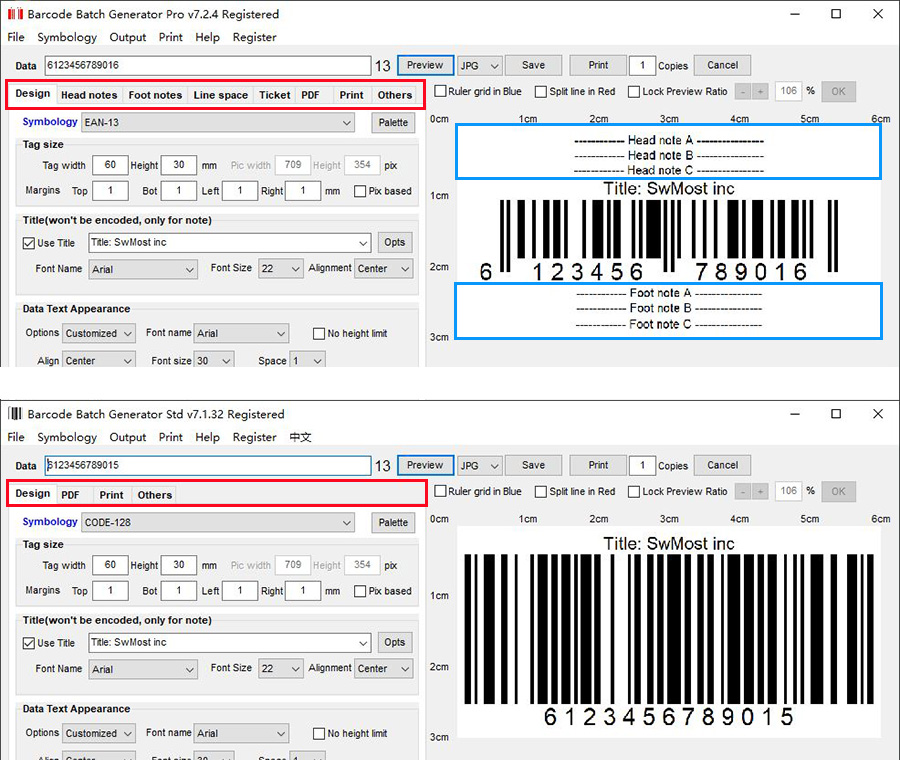Open JPG format dropdown in Pro window
This screenshot has height=761, width=900.
480,65
